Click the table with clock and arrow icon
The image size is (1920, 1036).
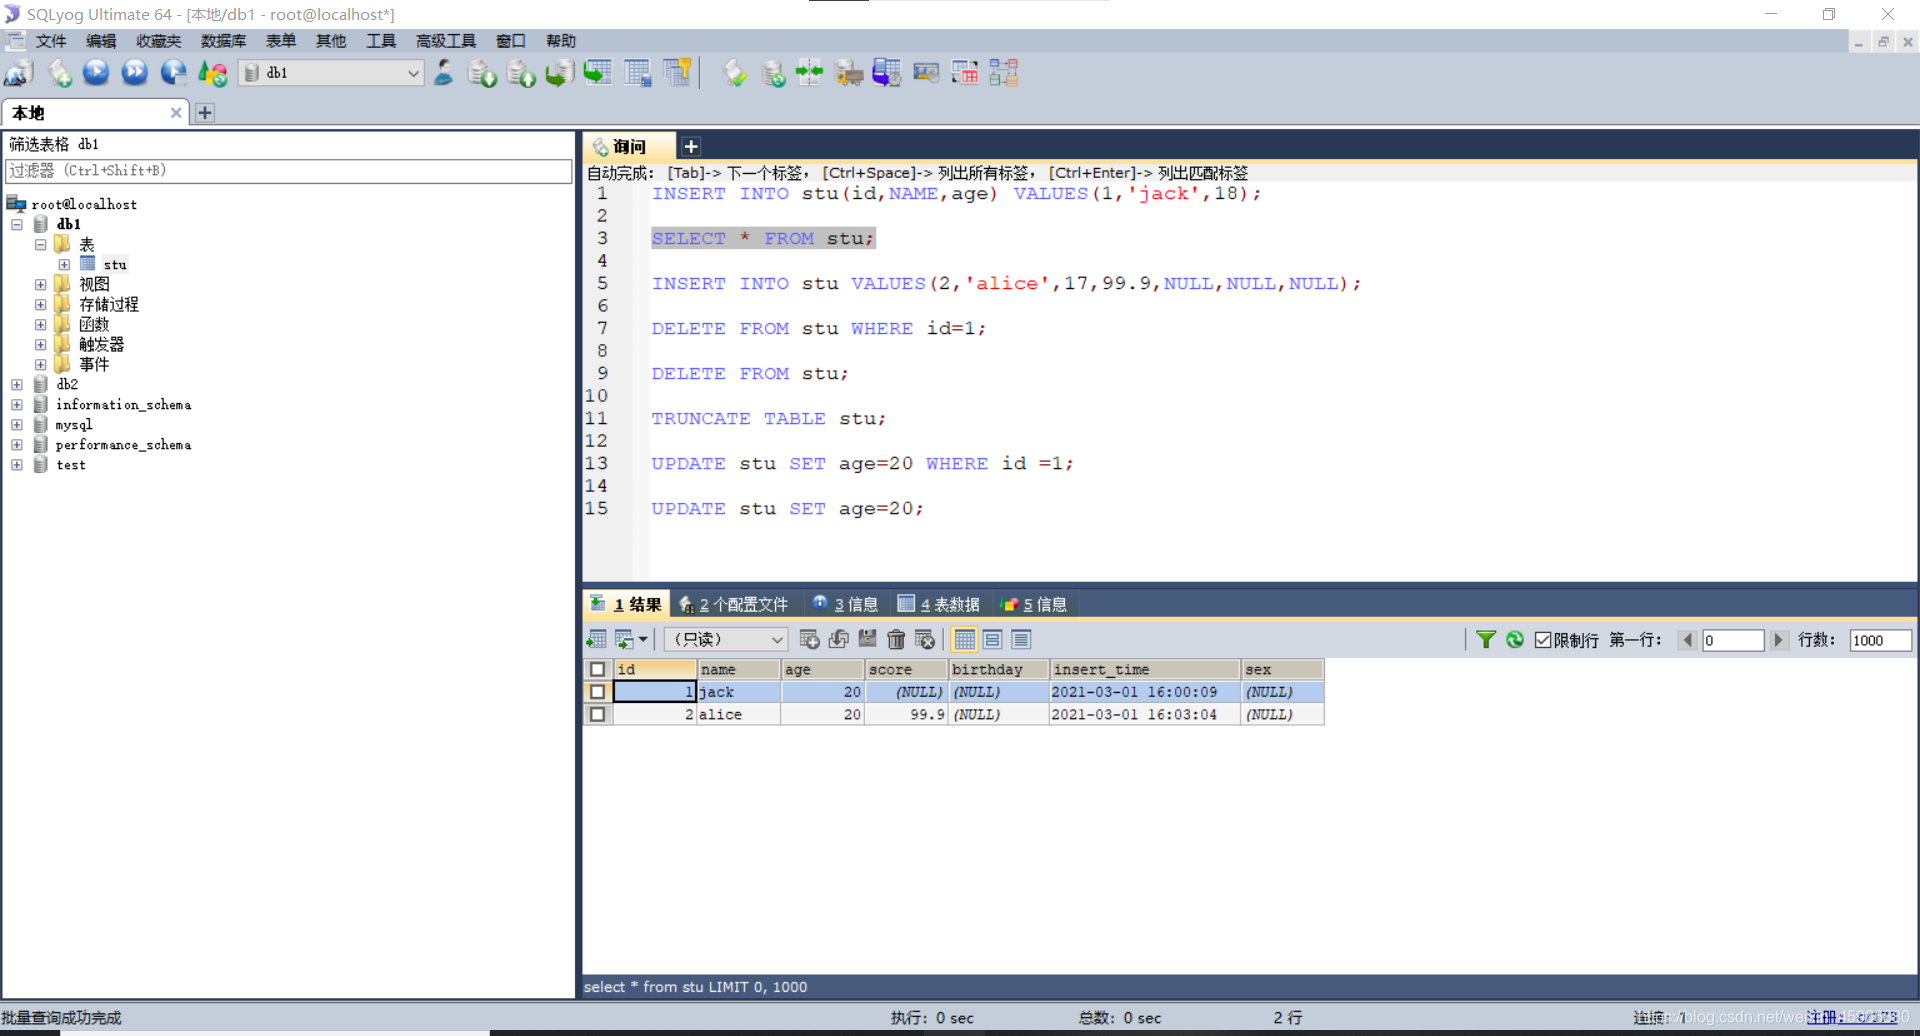click(887, 73)
